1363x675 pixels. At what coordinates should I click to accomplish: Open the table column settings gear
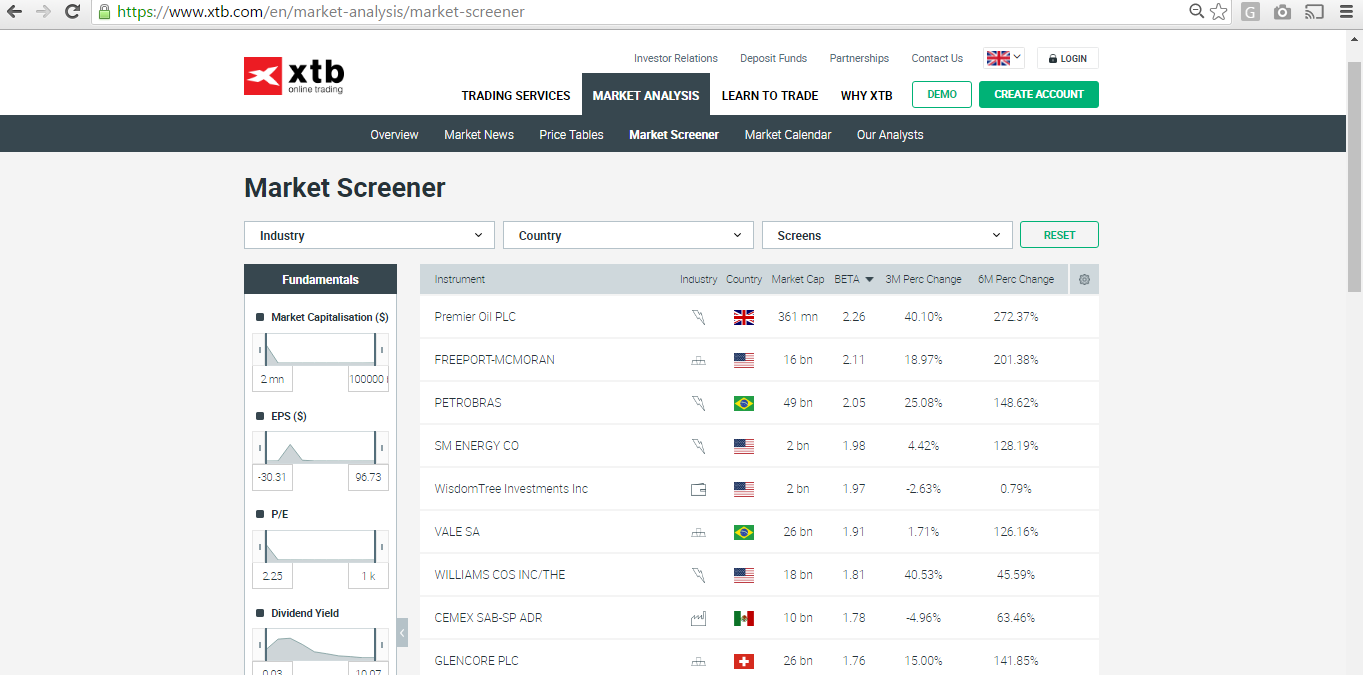point(1084,280)
